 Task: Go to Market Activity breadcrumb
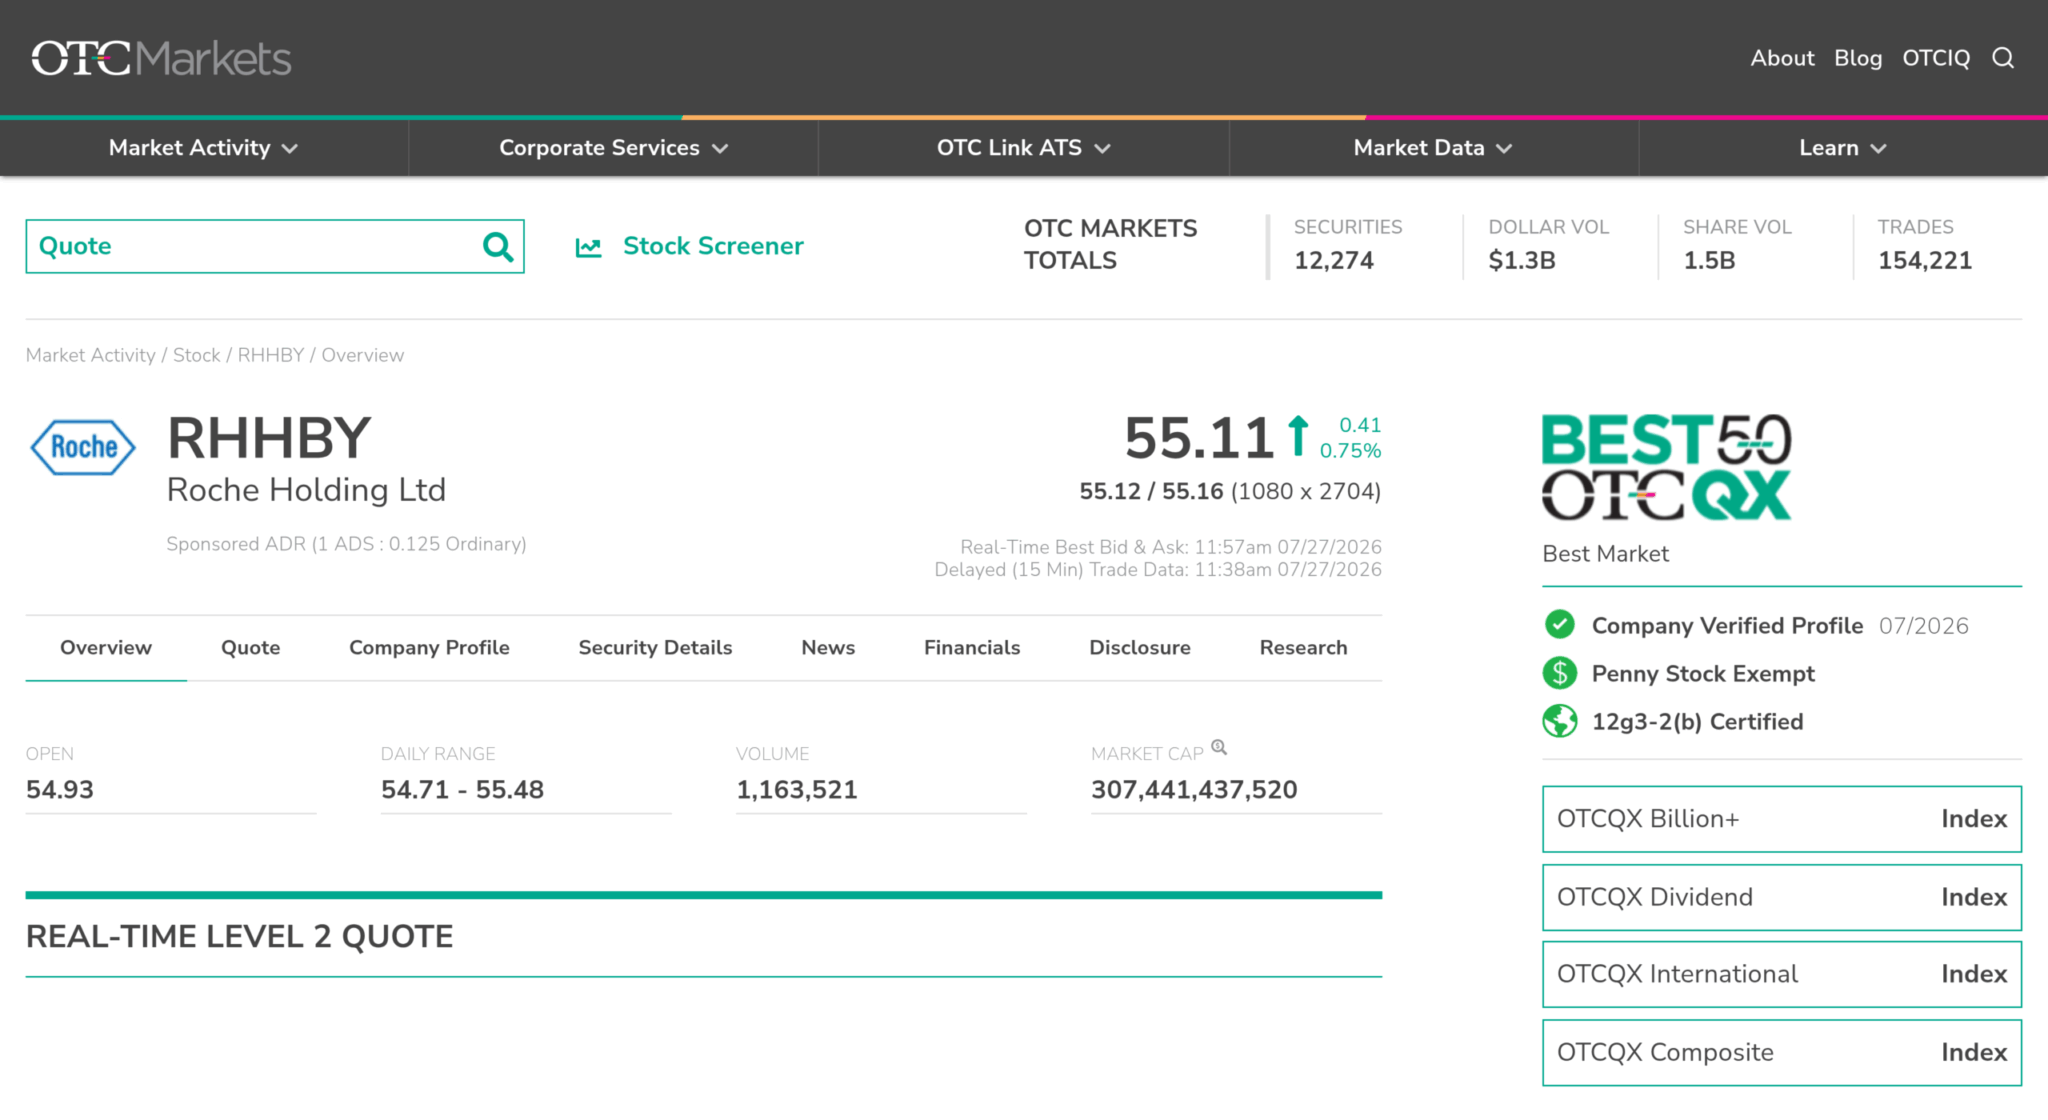click(x=91, y=355)
